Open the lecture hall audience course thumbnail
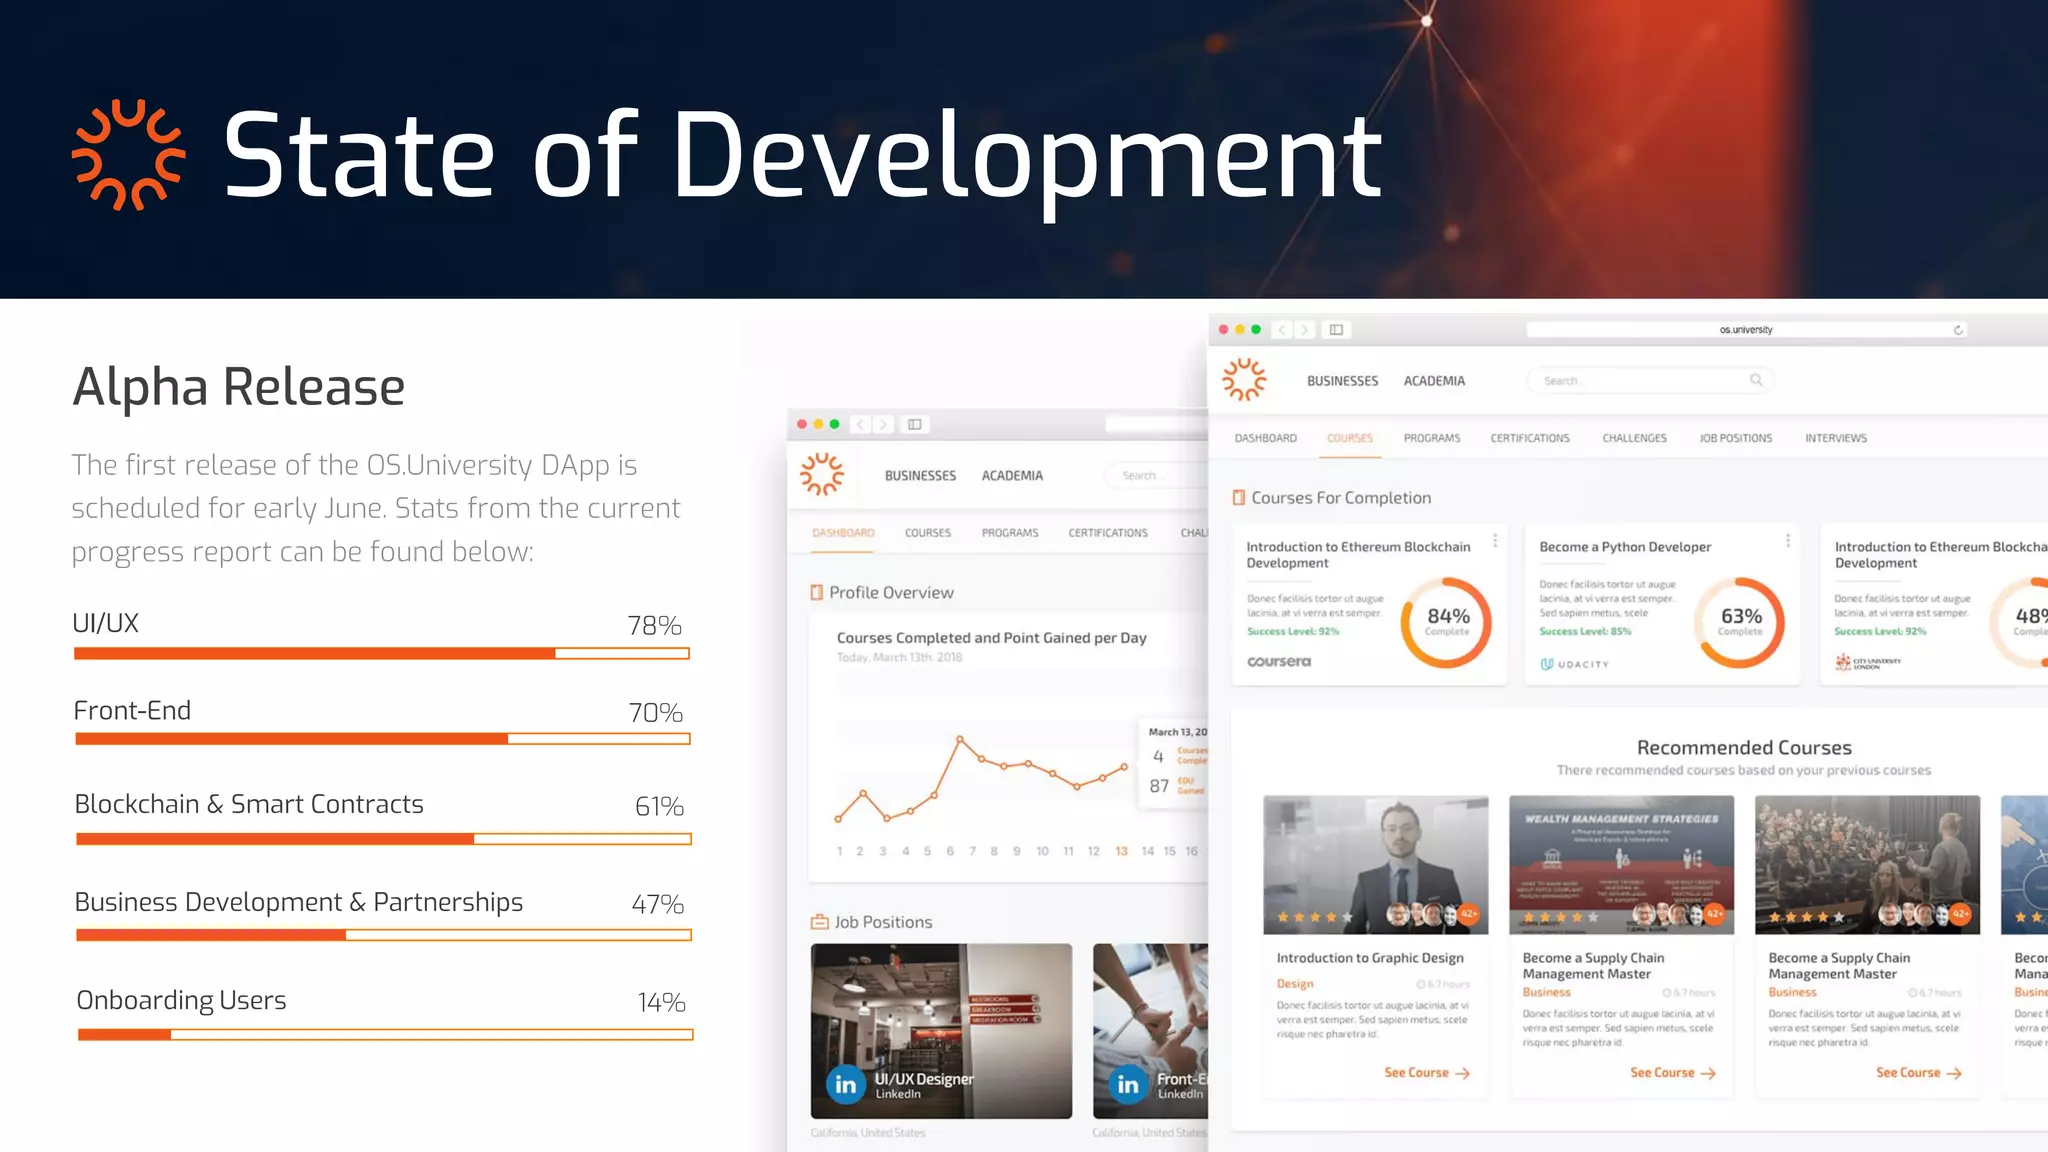The image size is (2048, 1152). [x=1867, y=865]
